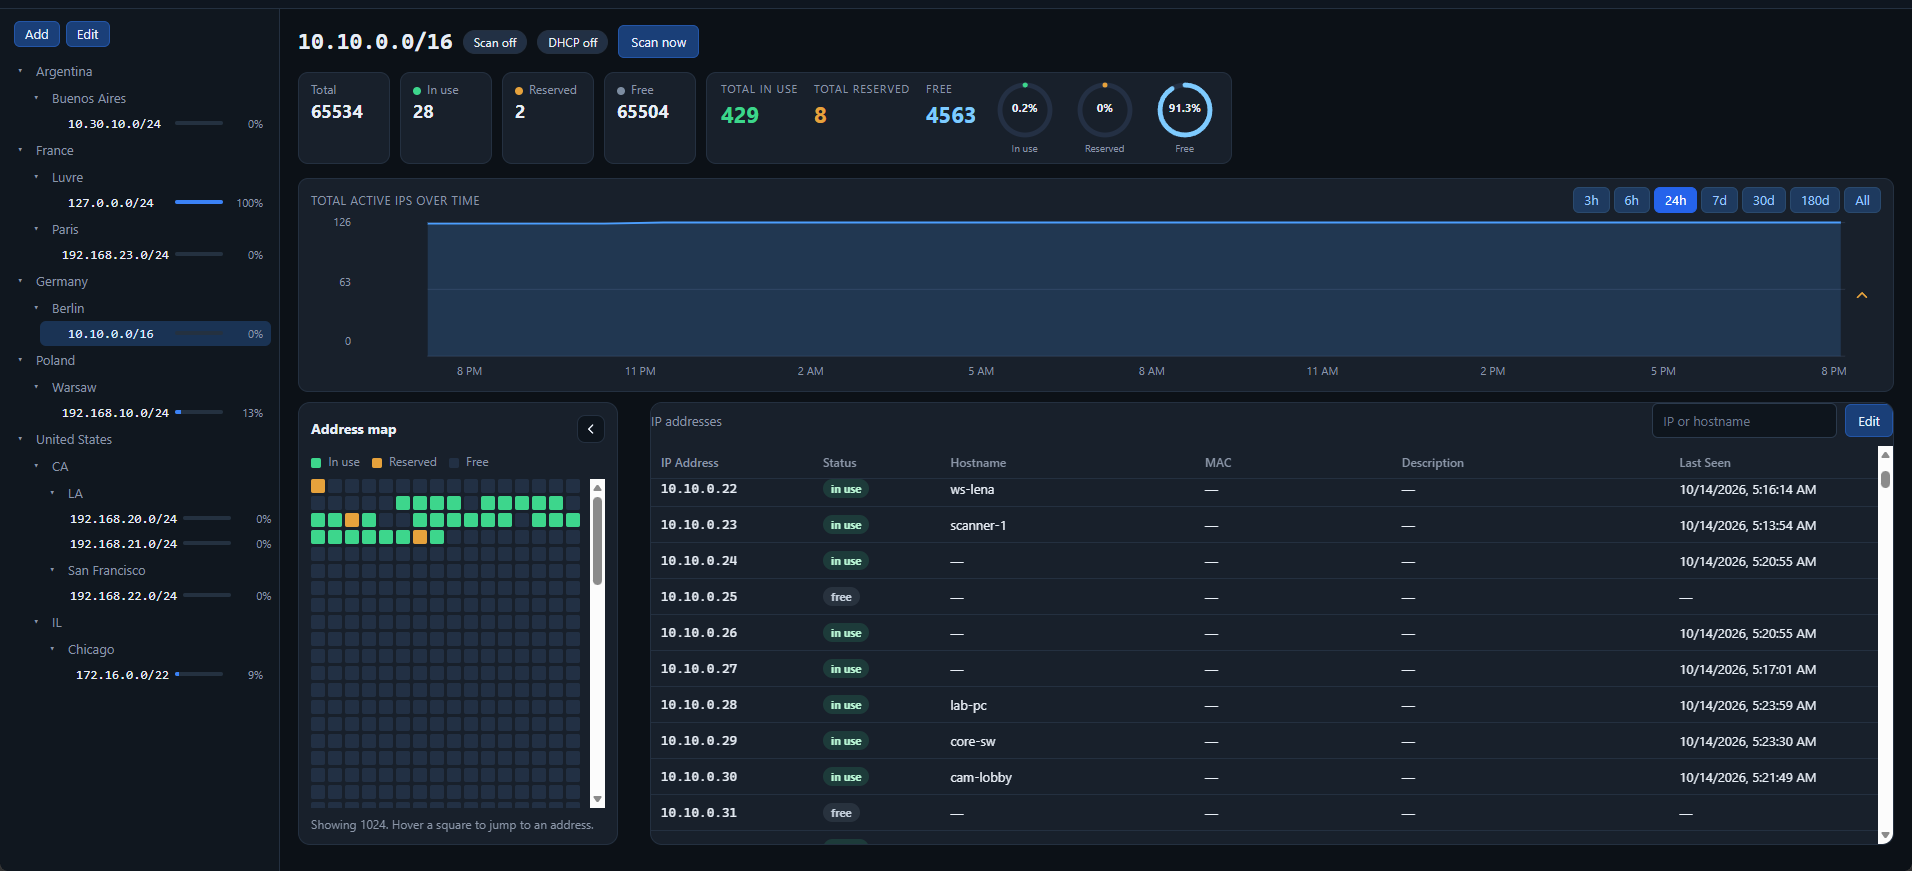This screenshot has height=871, width=1912.
Task: Click hostname core-sw in the table
Action: 973,741
